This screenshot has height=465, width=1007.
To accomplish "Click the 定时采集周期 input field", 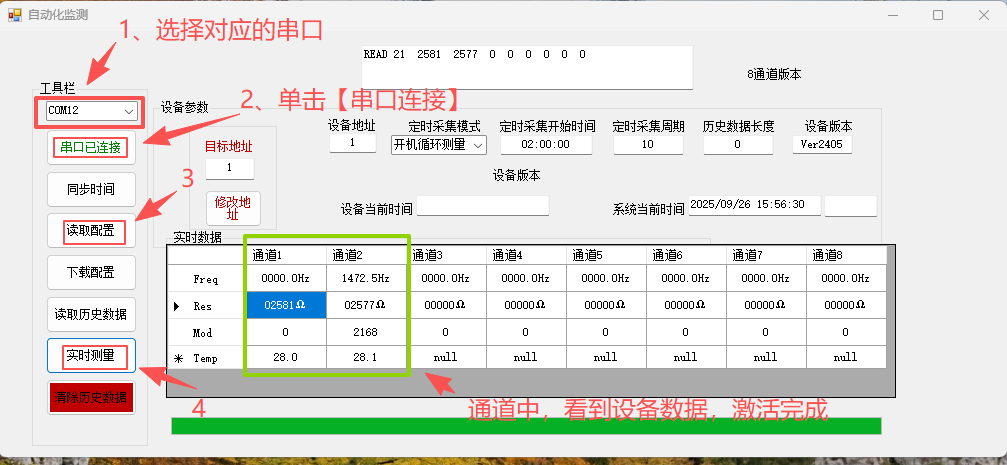I will [x=648, y=144].
